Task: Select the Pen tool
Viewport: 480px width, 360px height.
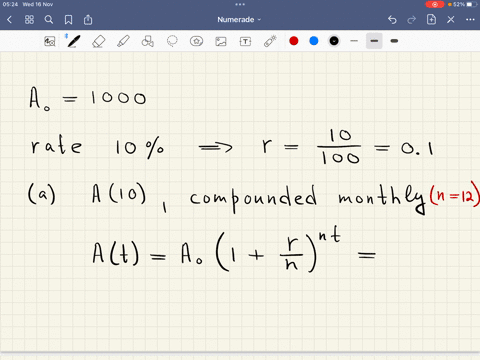Action: [x=73, y=41]
